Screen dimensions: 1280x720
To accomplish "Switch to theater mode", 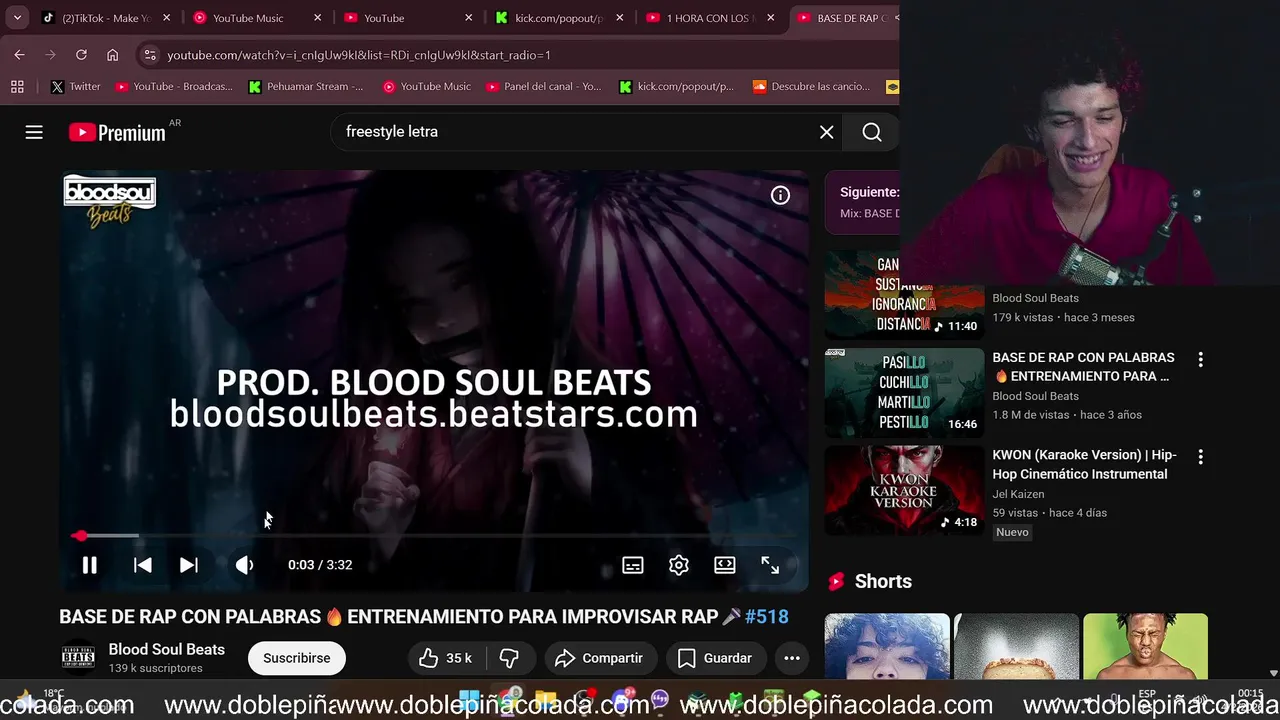I will 725,565.
